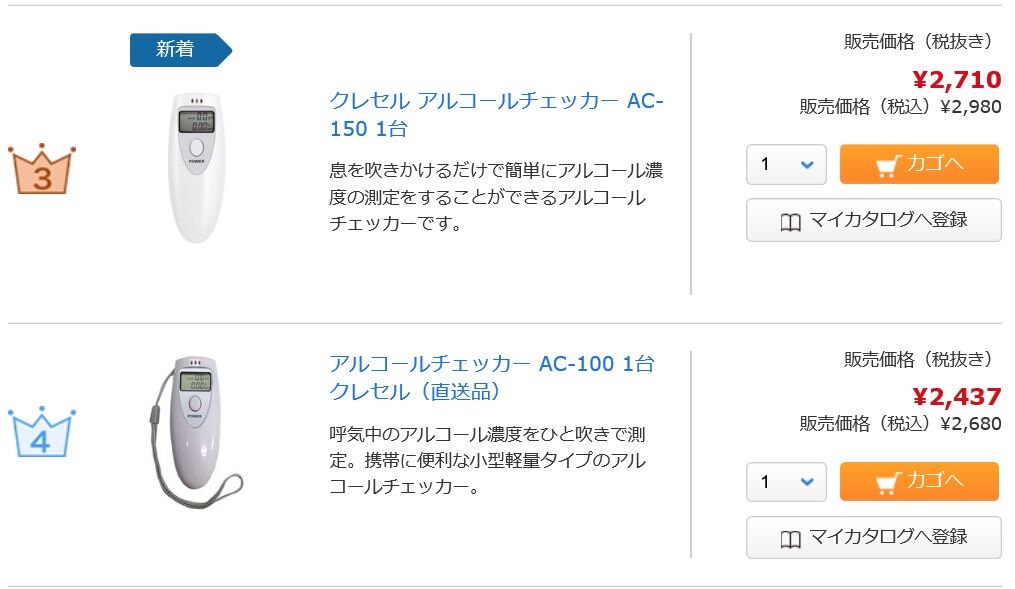This screenshot has height=589, width=1015.
Task: Click book icon in AC-100 catalog button
Action: pos(790,539)
